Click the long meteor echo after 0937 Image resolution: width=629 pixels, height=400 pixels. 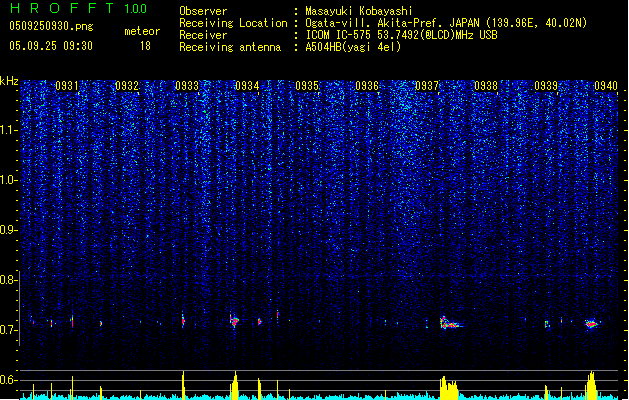coord(451,323)
